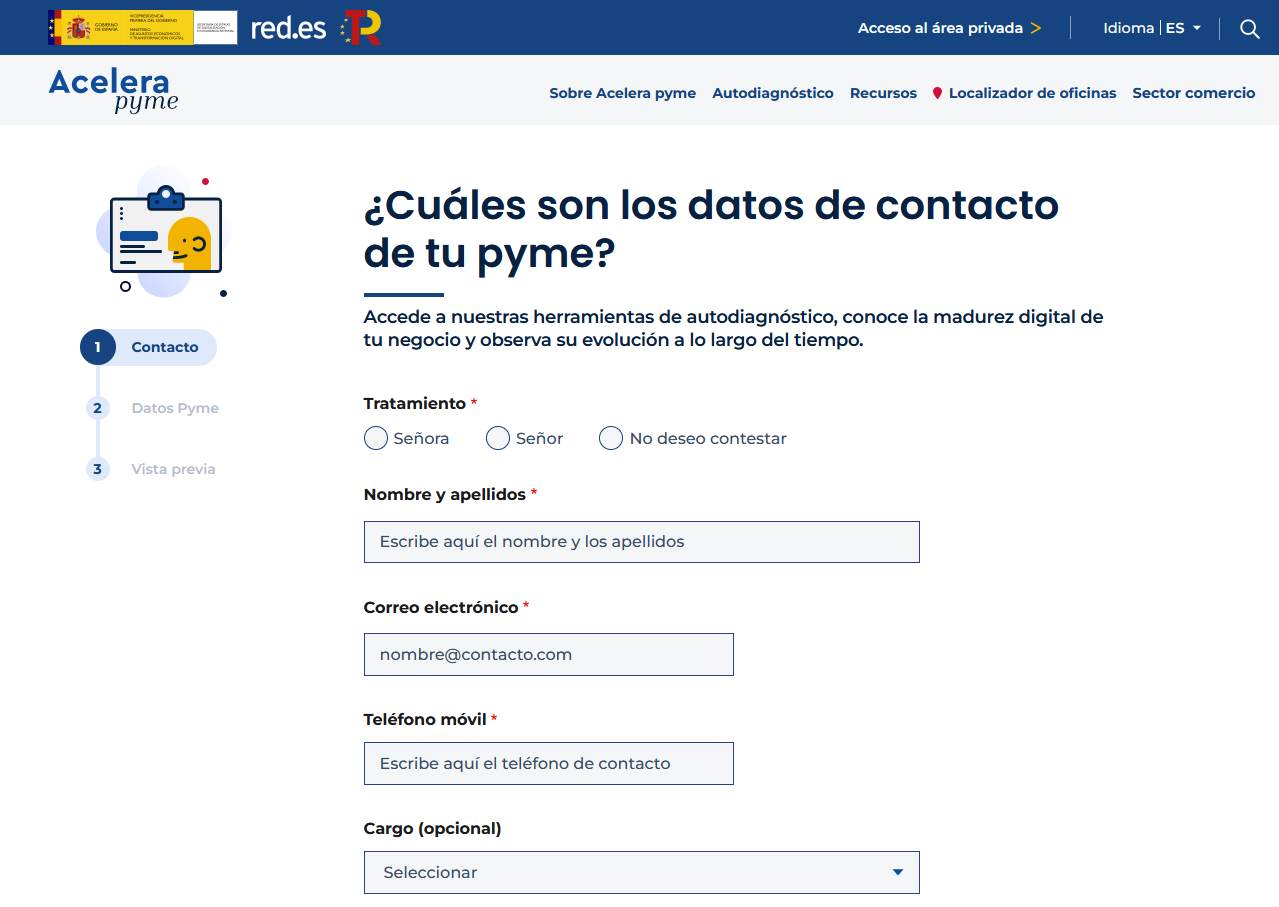This screenshot has width=1279, height=907.
Task: Go to Acceso al área privada
Action: [949, 28]
